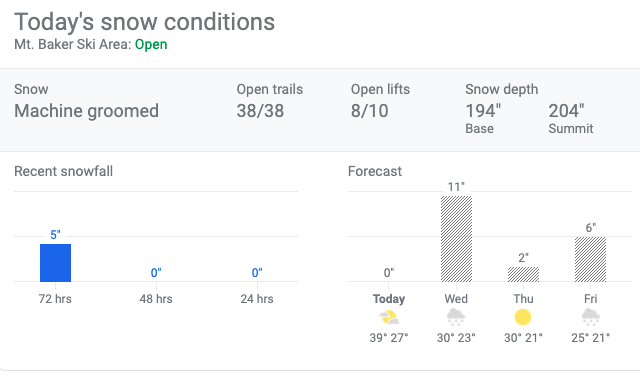Image resolution: width=640 pixels, height=377 pixels.
Task: Click the Today's snow conditions heading
Action: (144, 22)
